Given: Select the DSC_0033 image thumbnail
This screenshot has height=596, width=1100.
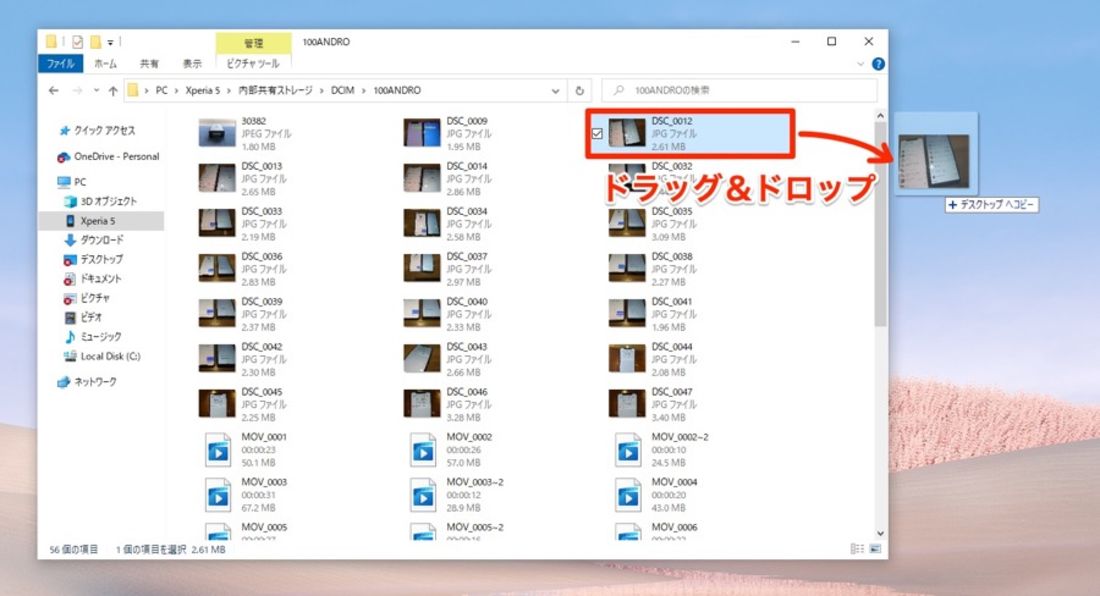Looking at the screenshot, I should (x=217, y=223).
